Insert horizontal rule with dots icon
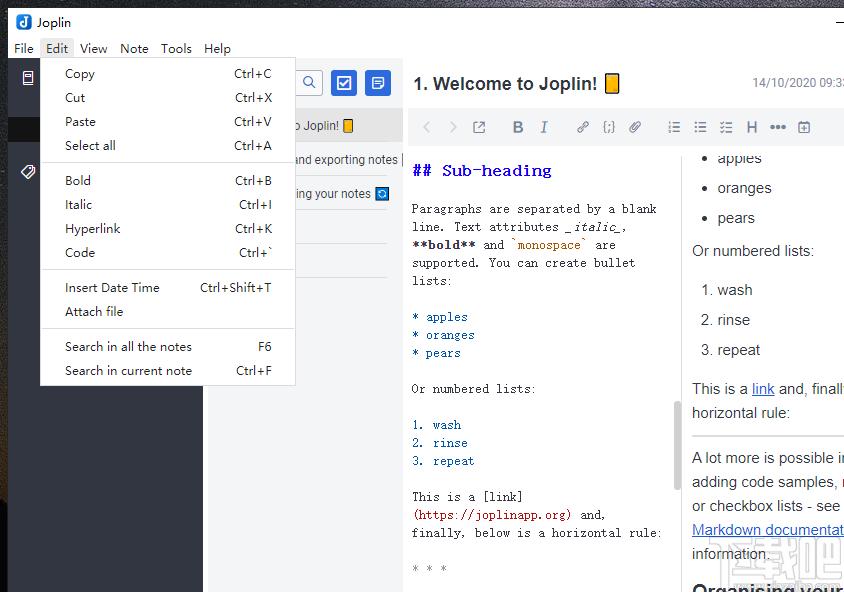The width and height of the screenshot is (844, 592). point(778,127)
